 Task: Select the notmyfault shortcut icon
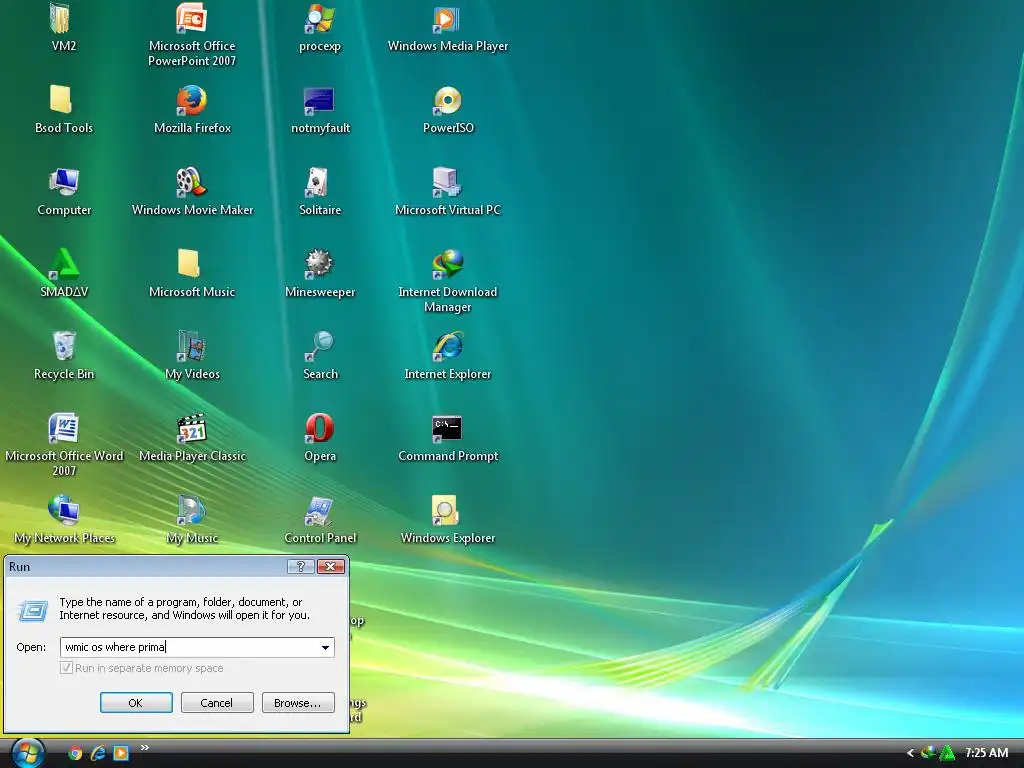(319, 100)
